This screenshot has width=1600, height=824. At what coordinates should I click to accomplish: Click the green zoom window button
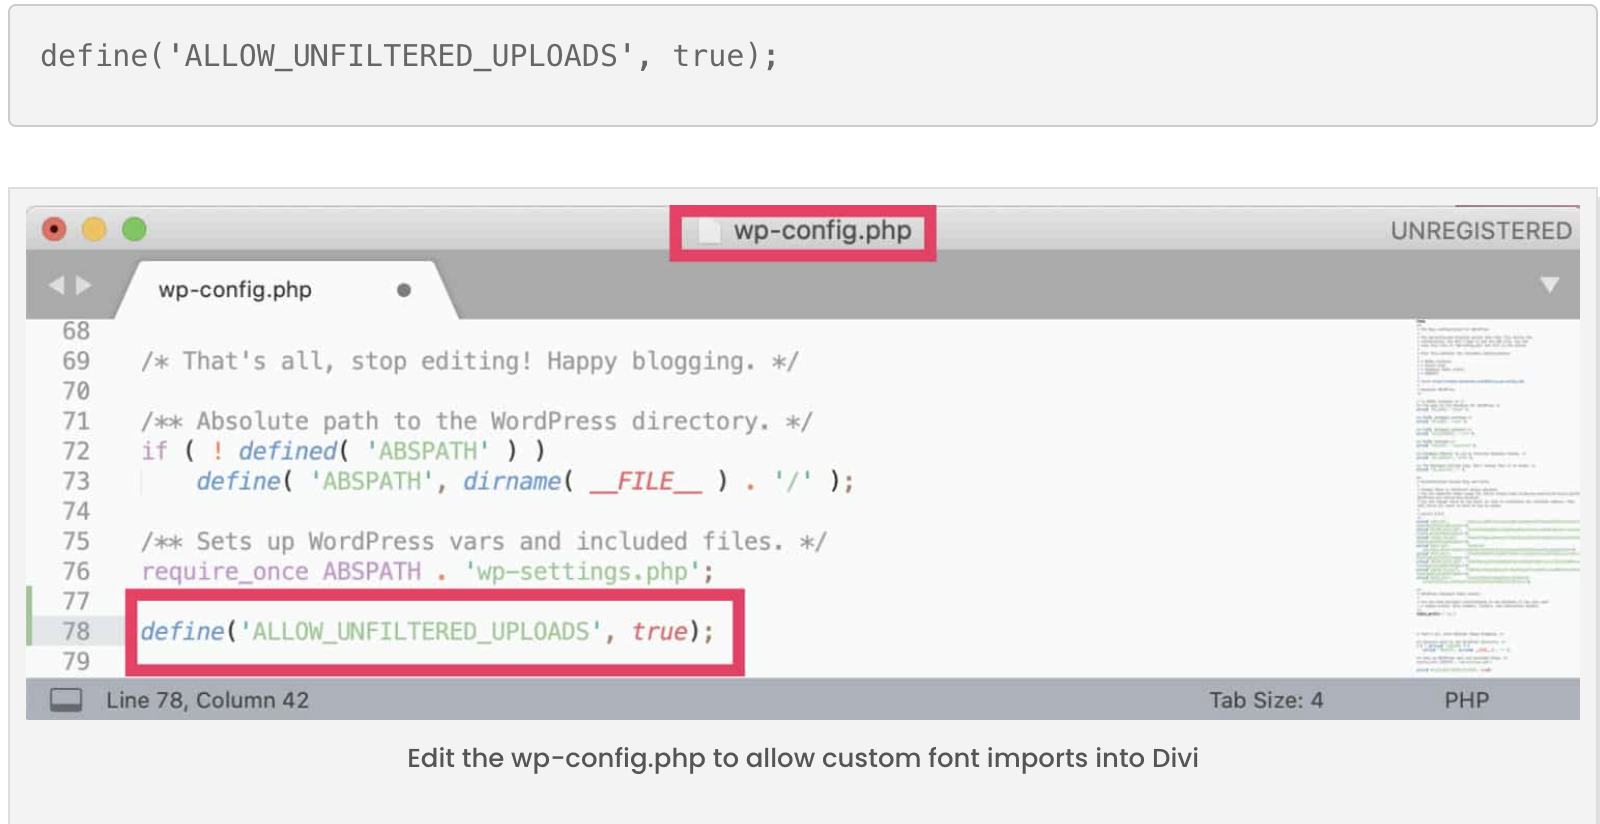click(x=134, y=229)
